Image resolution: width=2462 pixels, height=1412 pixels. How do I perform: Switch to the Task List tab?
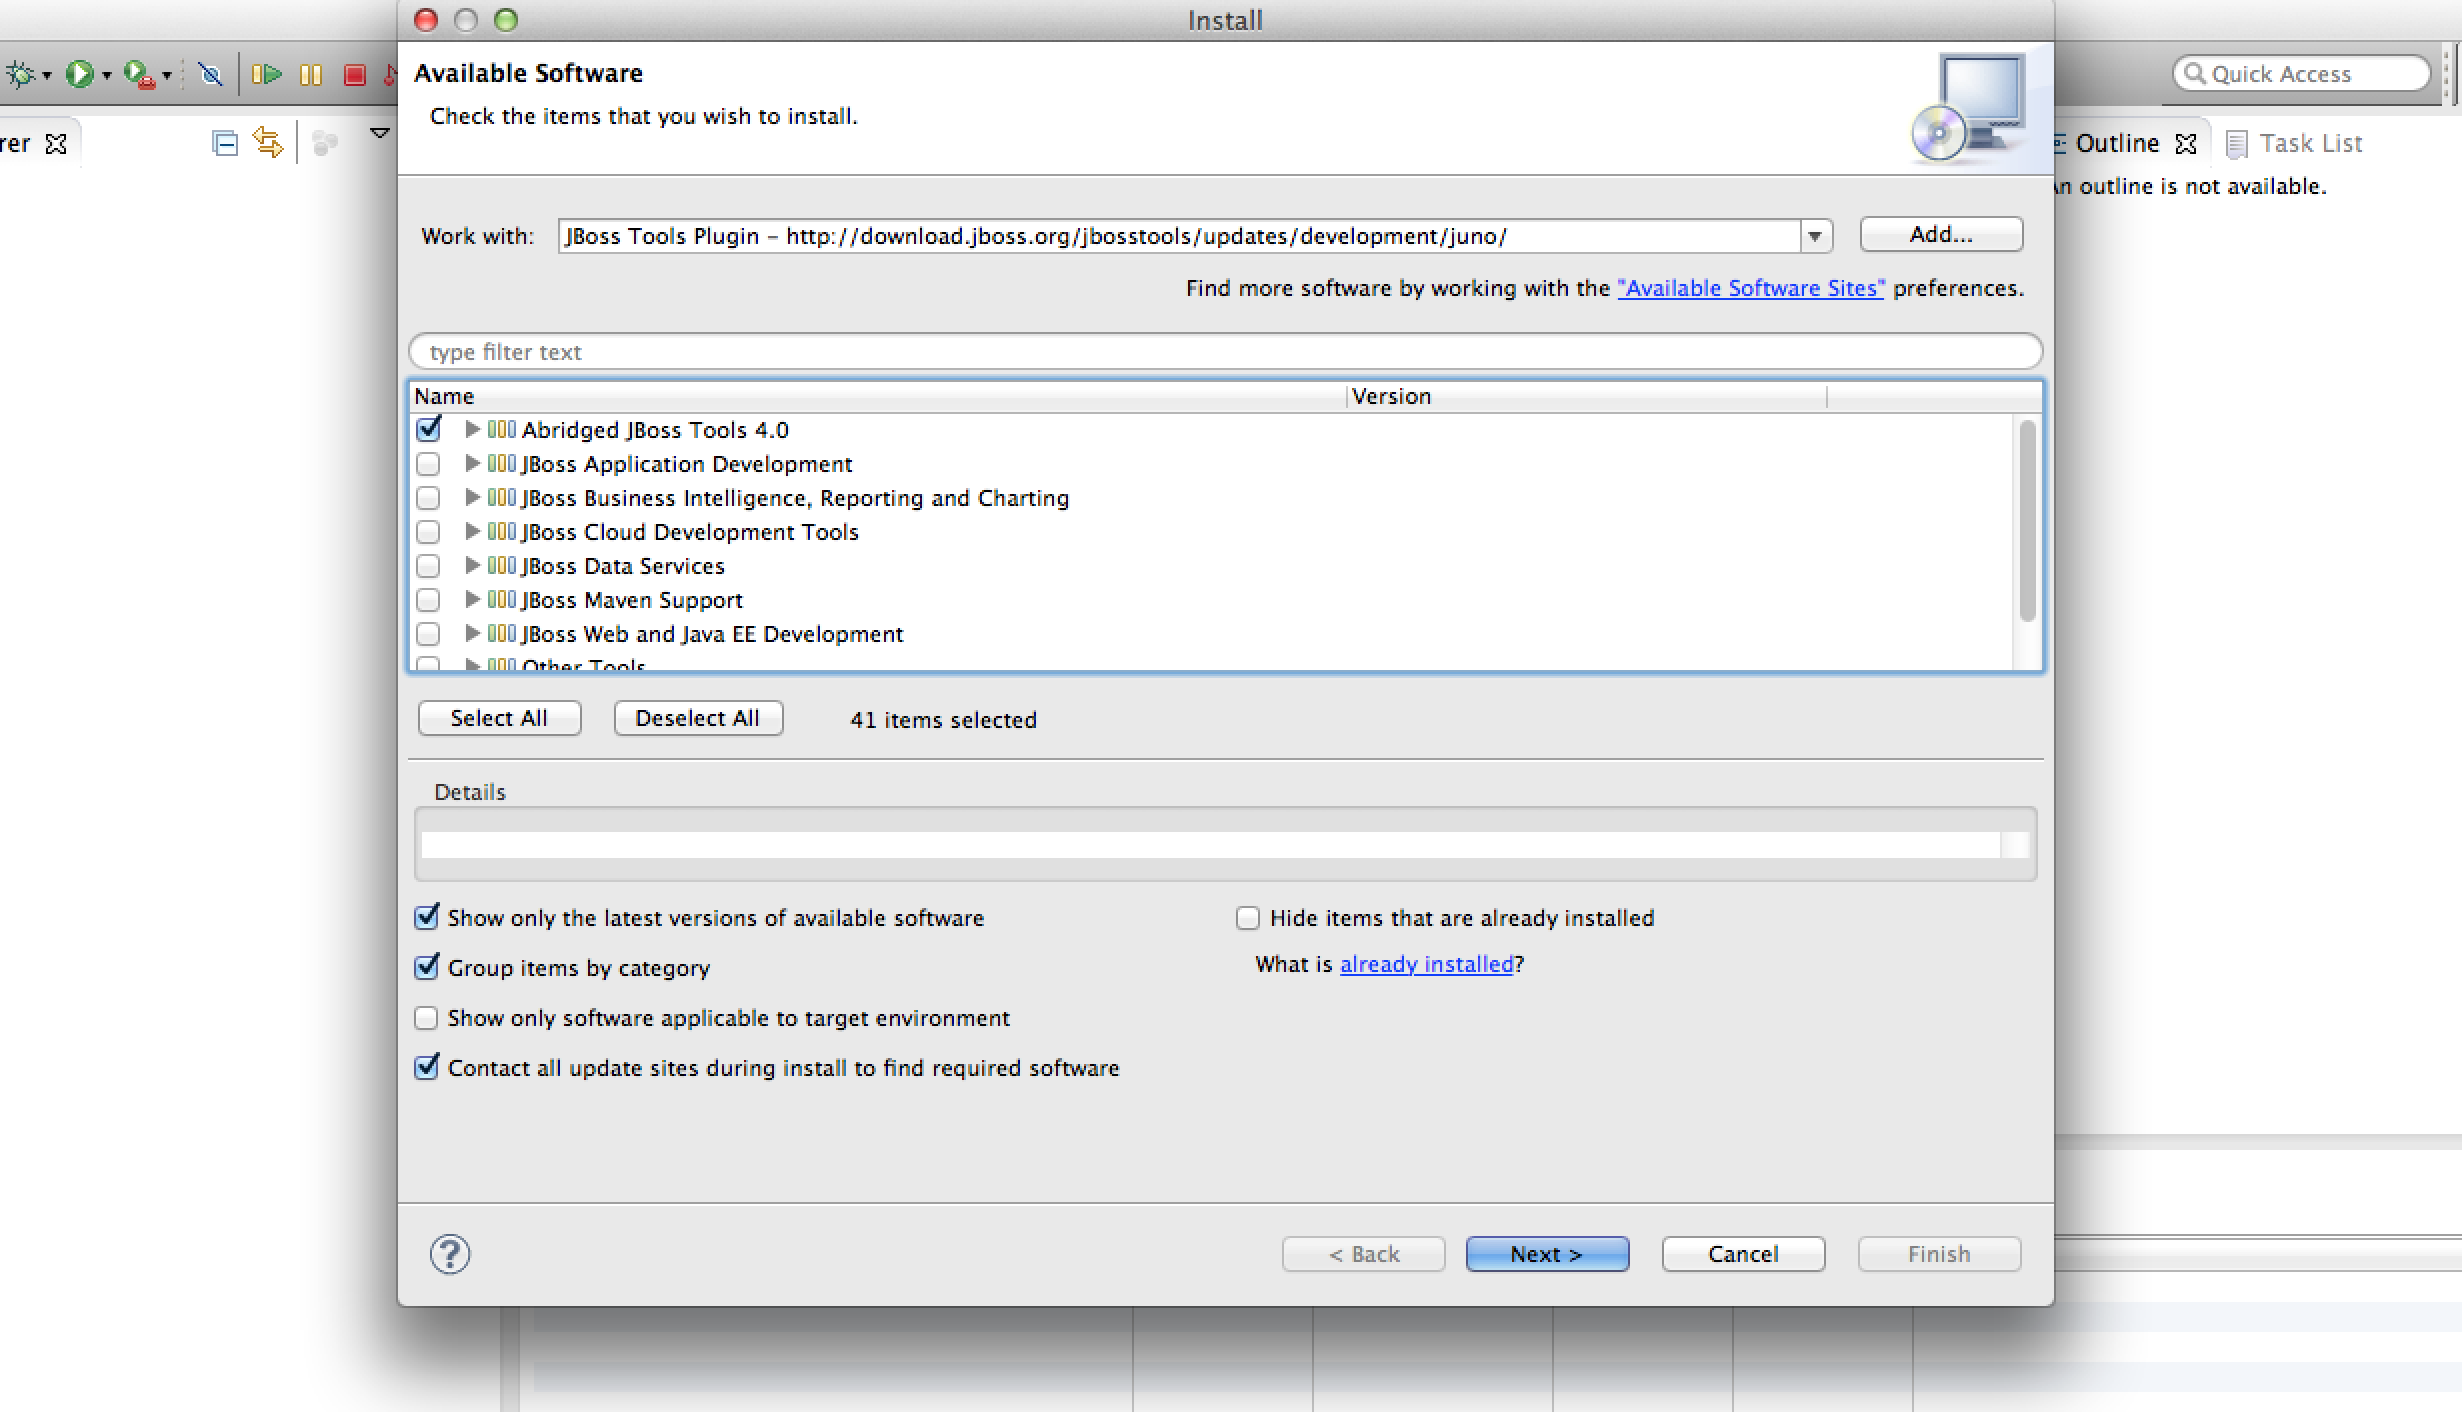point(2310,144)
